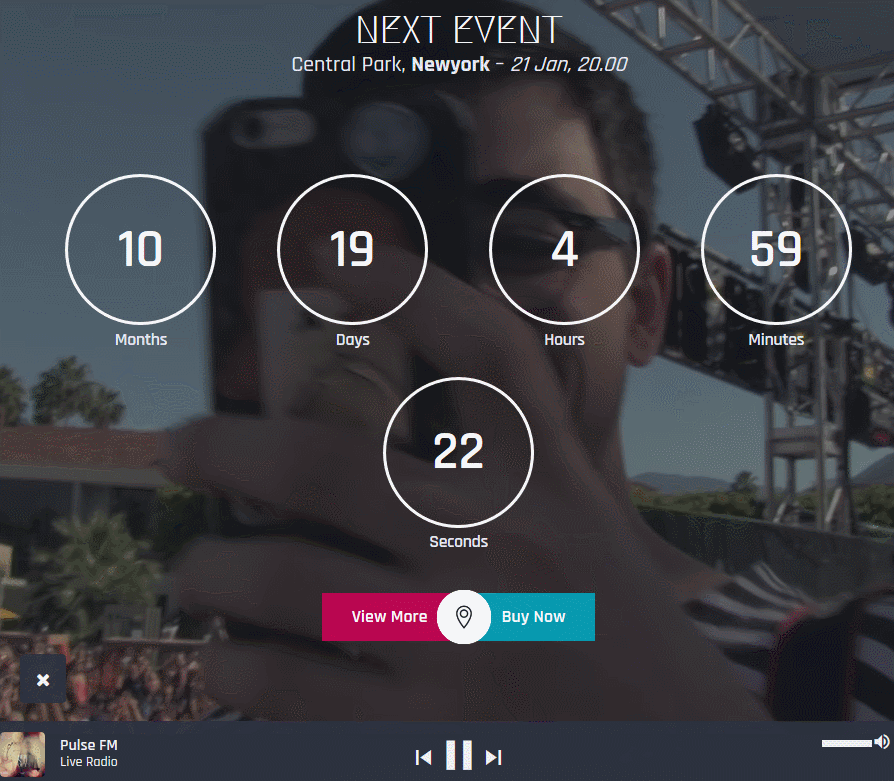
Task: Select the Months countdown circle
Action: 140,249
